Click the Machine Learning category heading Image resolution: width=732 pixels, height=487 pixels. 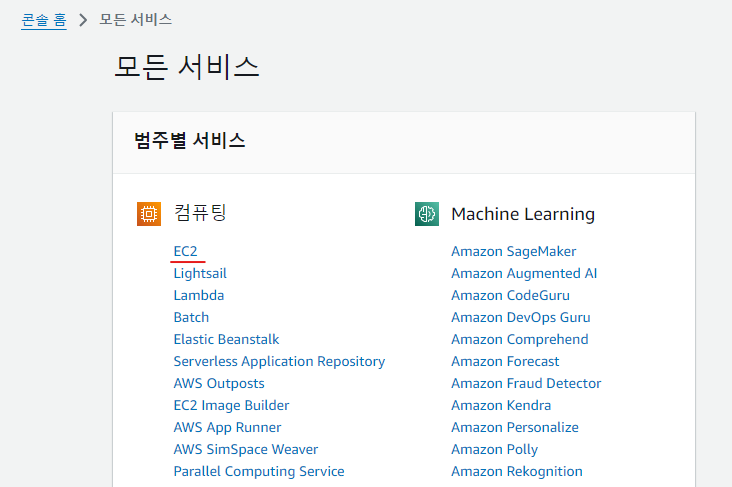tap(523, 214)
